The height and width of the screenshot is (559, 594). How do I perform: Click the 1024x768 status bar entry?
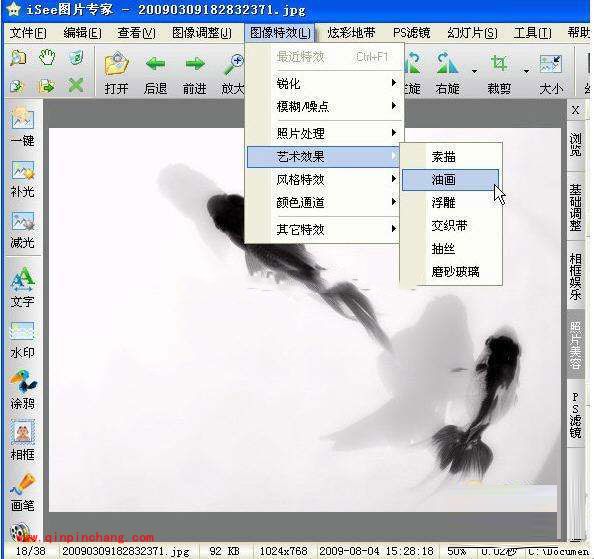[284, 551]
